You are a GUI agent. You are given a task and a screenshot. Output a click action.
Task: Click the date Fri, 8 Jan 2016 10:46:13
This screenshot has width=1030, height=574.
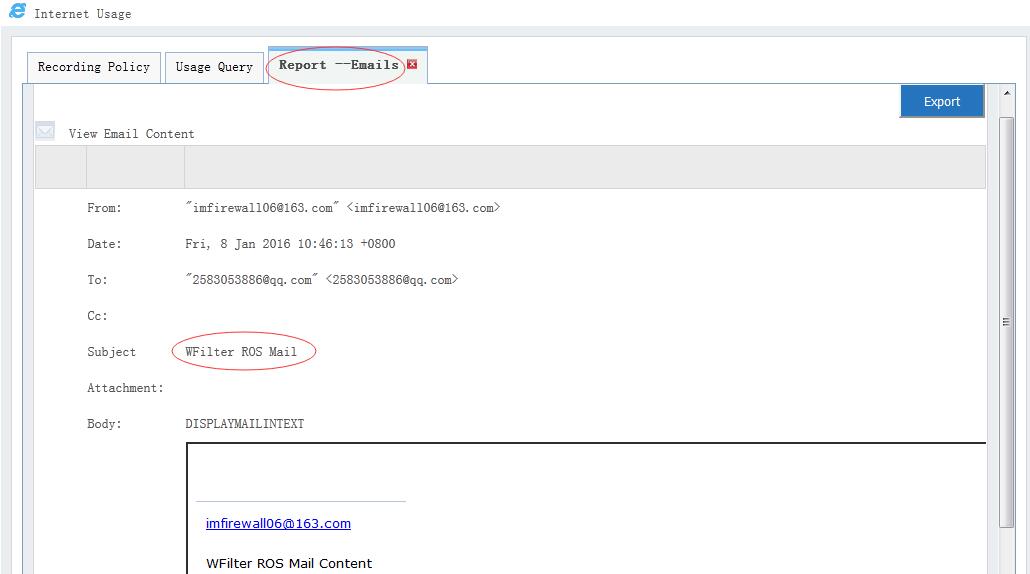pos(290,244)
